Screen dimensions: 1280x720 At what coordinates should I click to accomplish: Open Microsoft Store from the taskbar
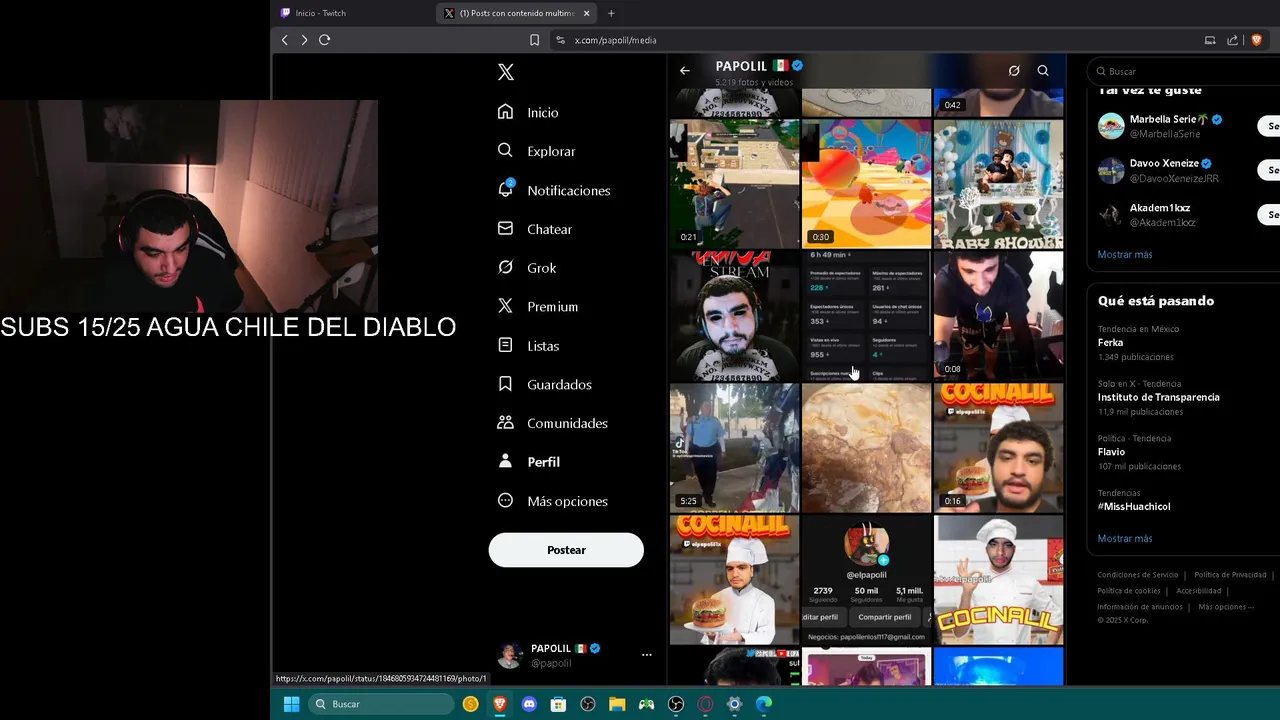558,704
